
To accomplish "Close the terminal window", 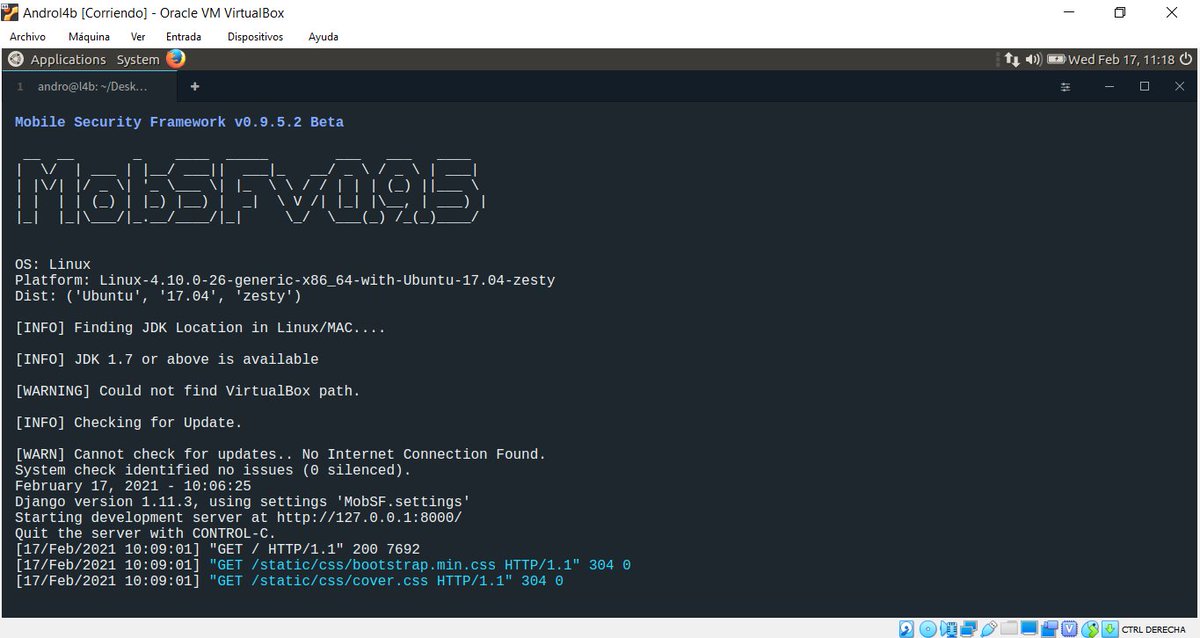I will click(1180, 87).
